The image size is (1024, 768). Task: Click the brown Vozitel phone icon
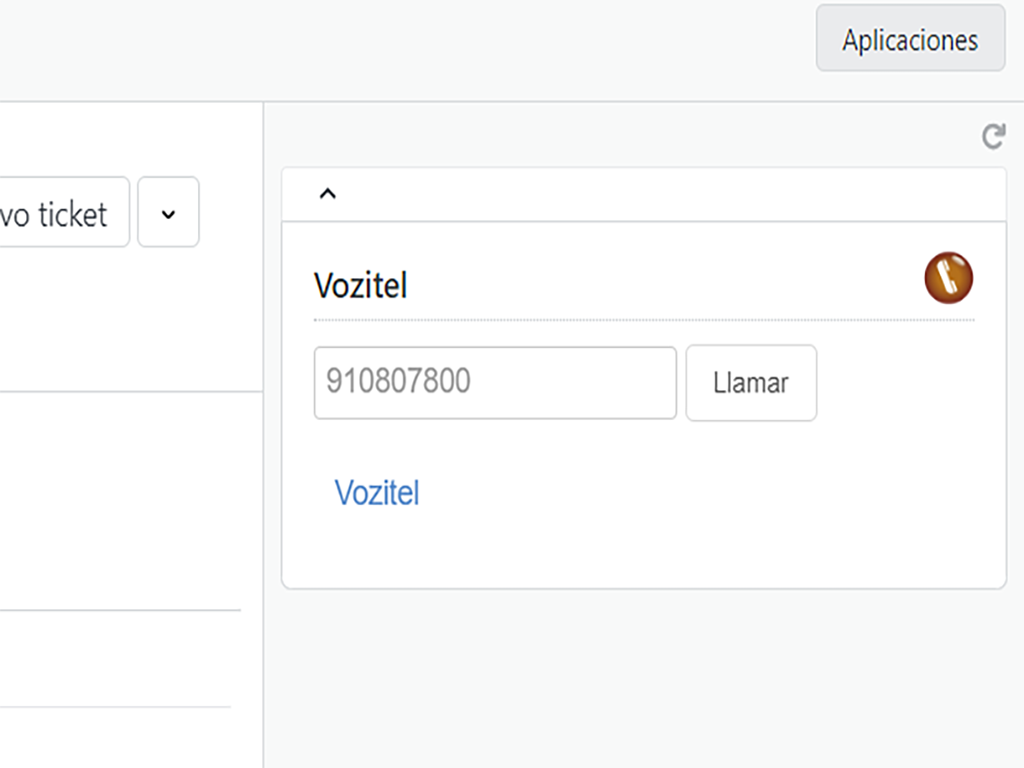pos(948,278)
